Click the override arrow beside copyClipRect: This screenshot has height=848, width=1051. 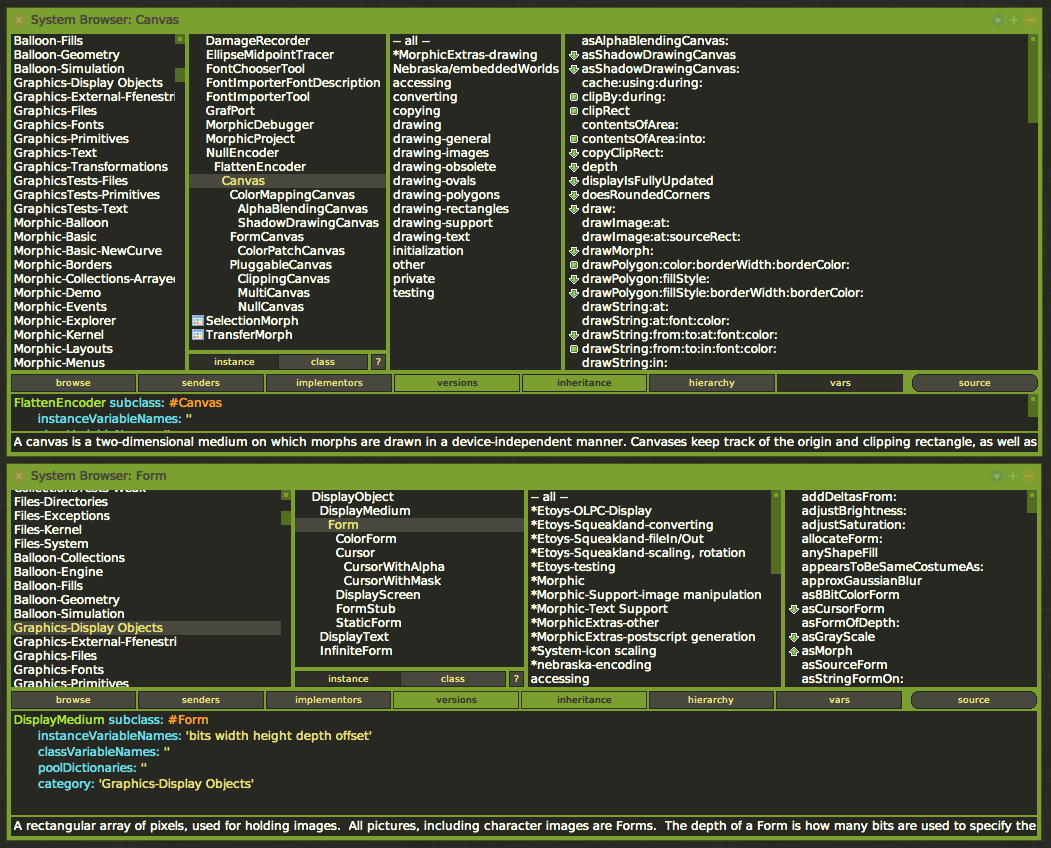574,154
